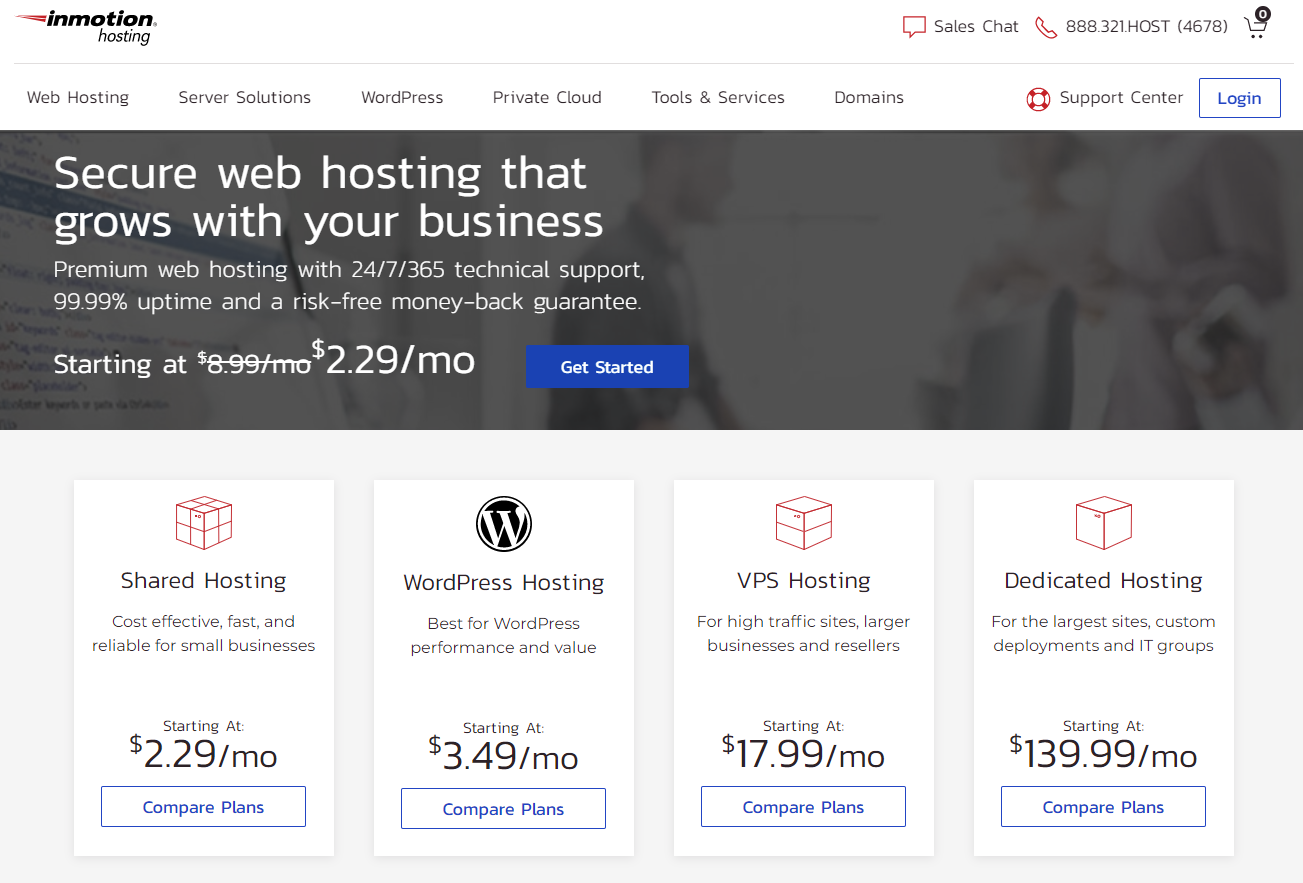Click 'Cost effective, fast, and reliable' description
This screenshot has height=883, width=1303.
pos(204,634)
